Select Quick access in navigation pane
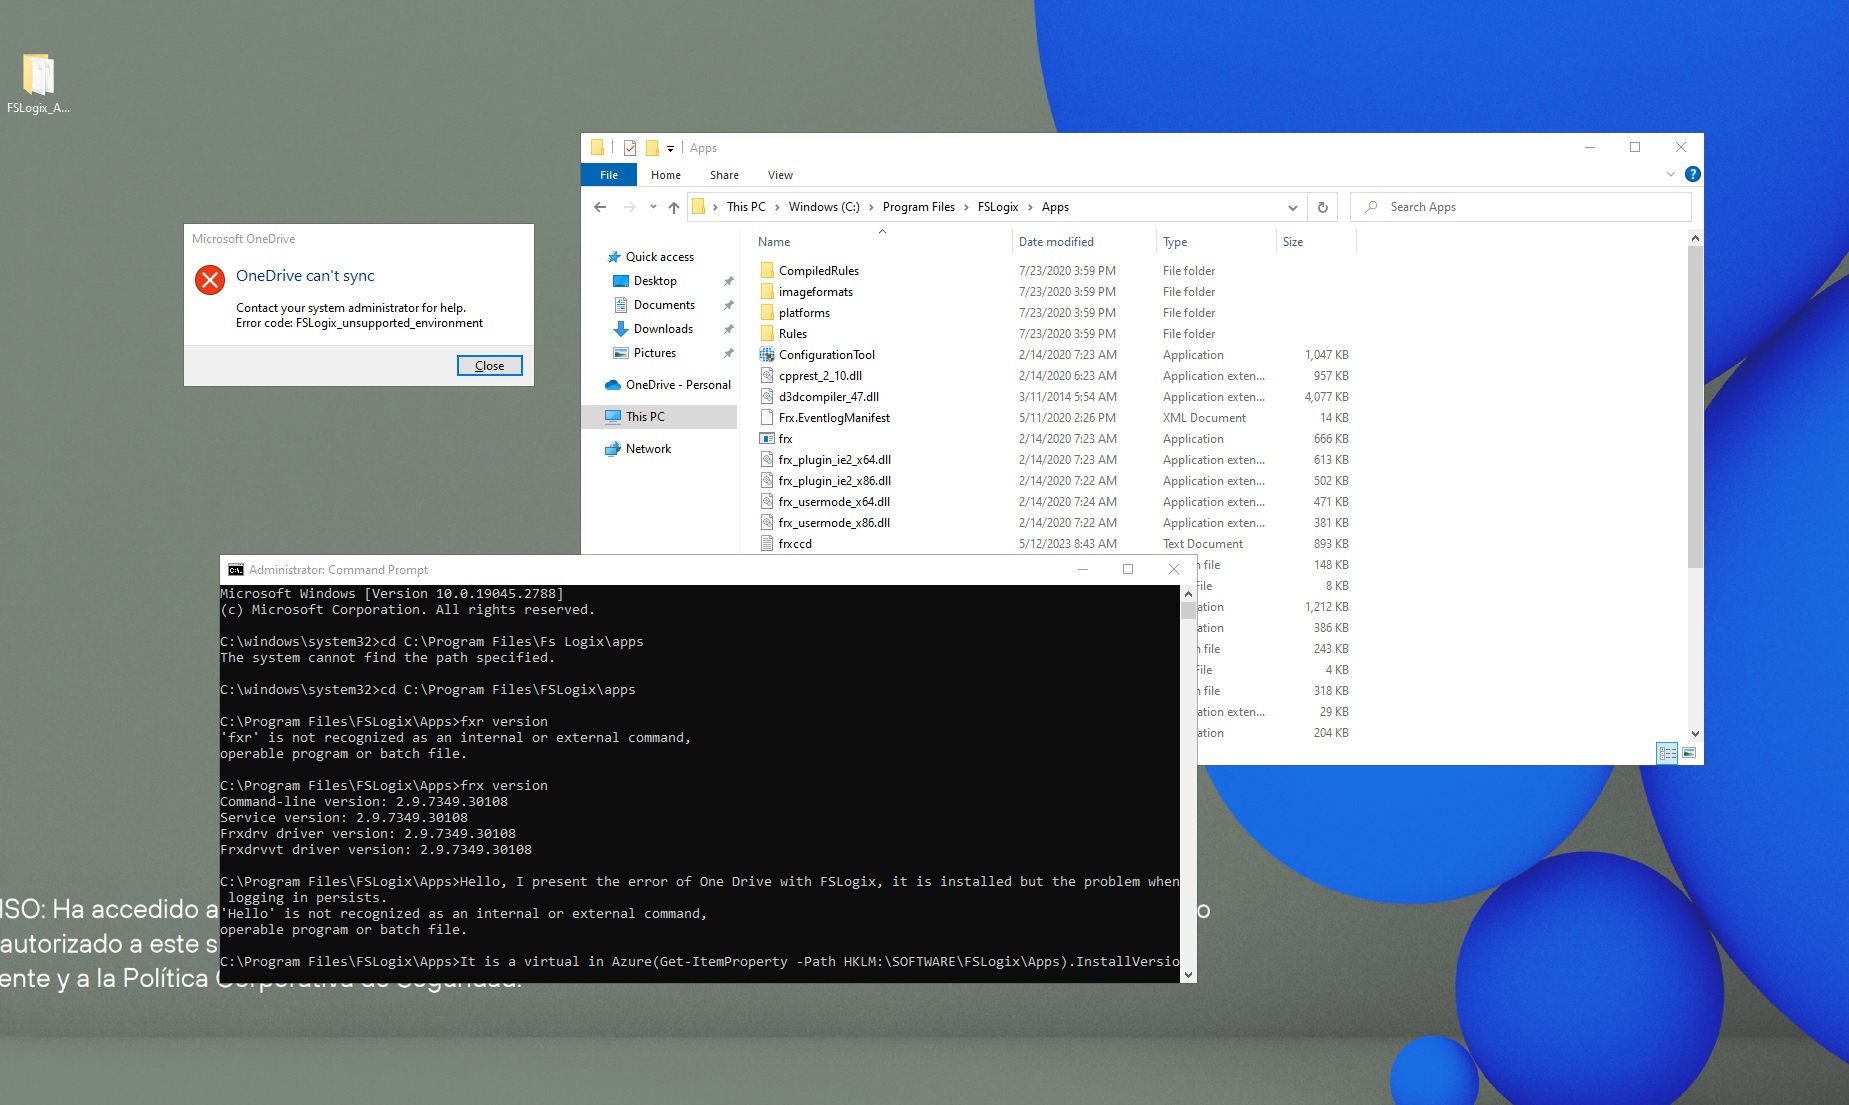Screen dimensions: 1849x1105 [x=660, y=257]
